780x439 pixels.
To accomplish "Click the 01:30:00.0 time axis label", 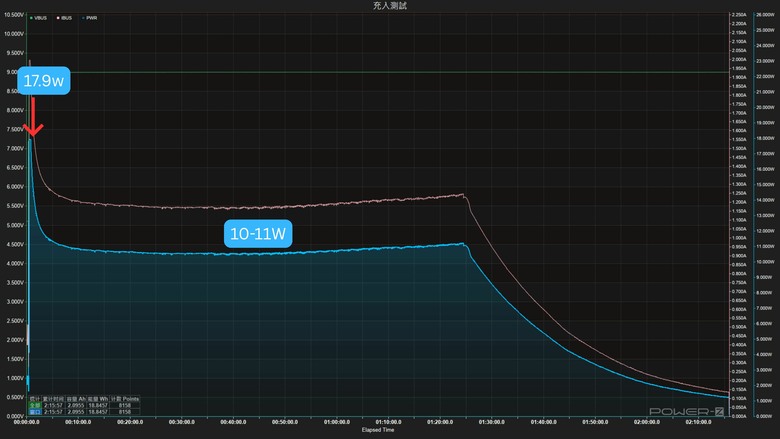I will click(491, 422).
